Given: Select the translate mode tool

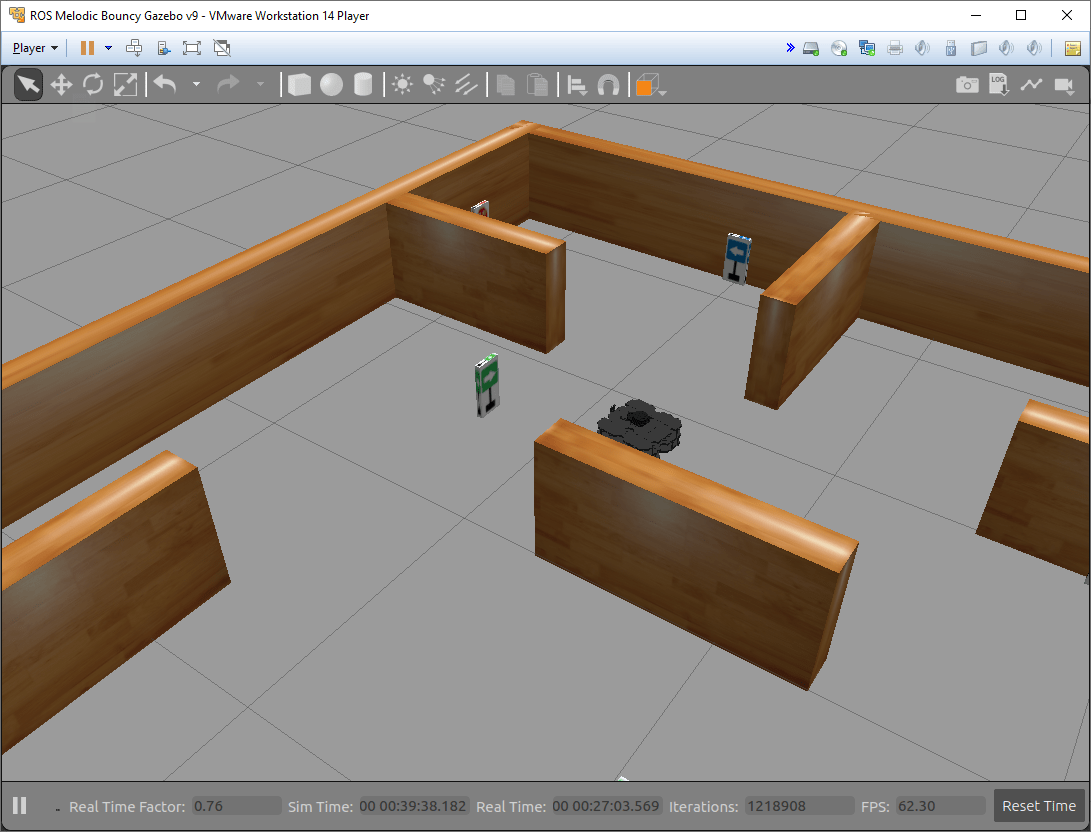Looking at the screenshot, I should [x=61, y=85].
